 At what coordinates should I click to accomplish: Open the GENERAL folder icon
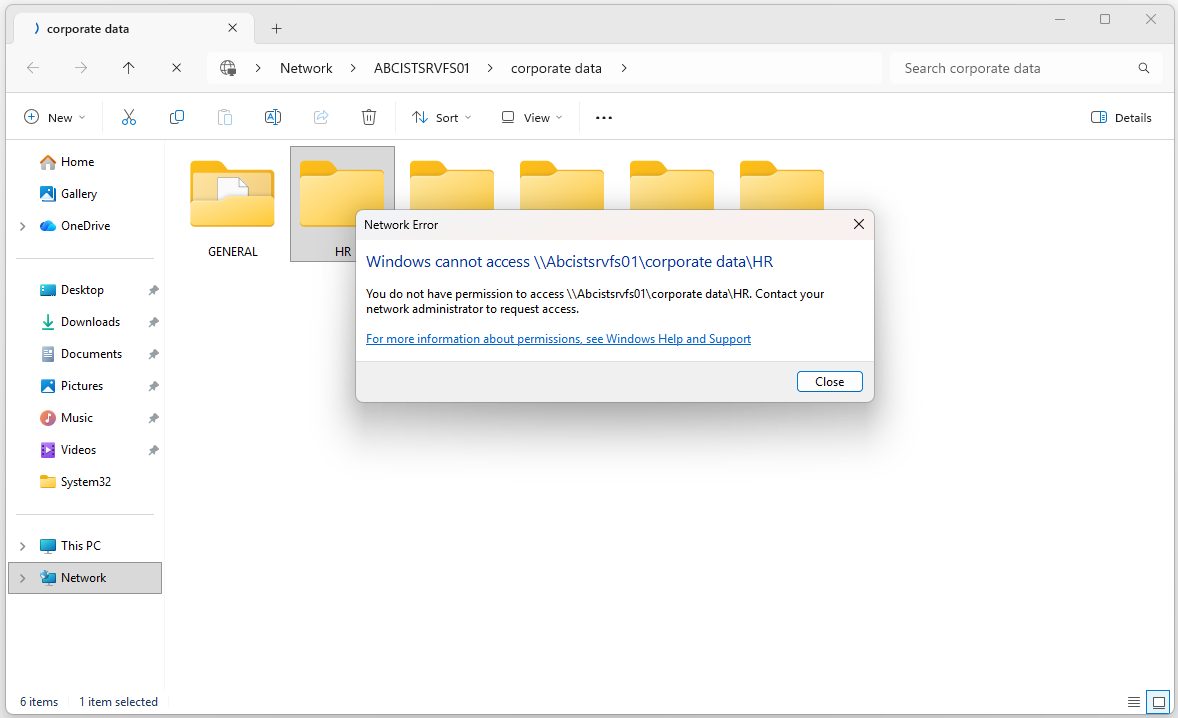tap(232, 194)
